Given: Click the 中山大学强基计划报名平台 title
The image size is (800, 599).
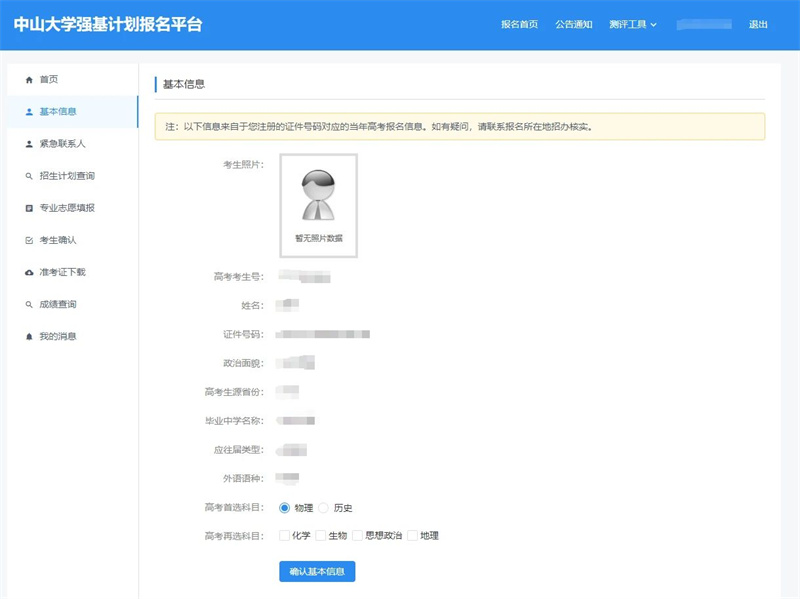Looking at the screenshot, I should click(x=108, y=24).
